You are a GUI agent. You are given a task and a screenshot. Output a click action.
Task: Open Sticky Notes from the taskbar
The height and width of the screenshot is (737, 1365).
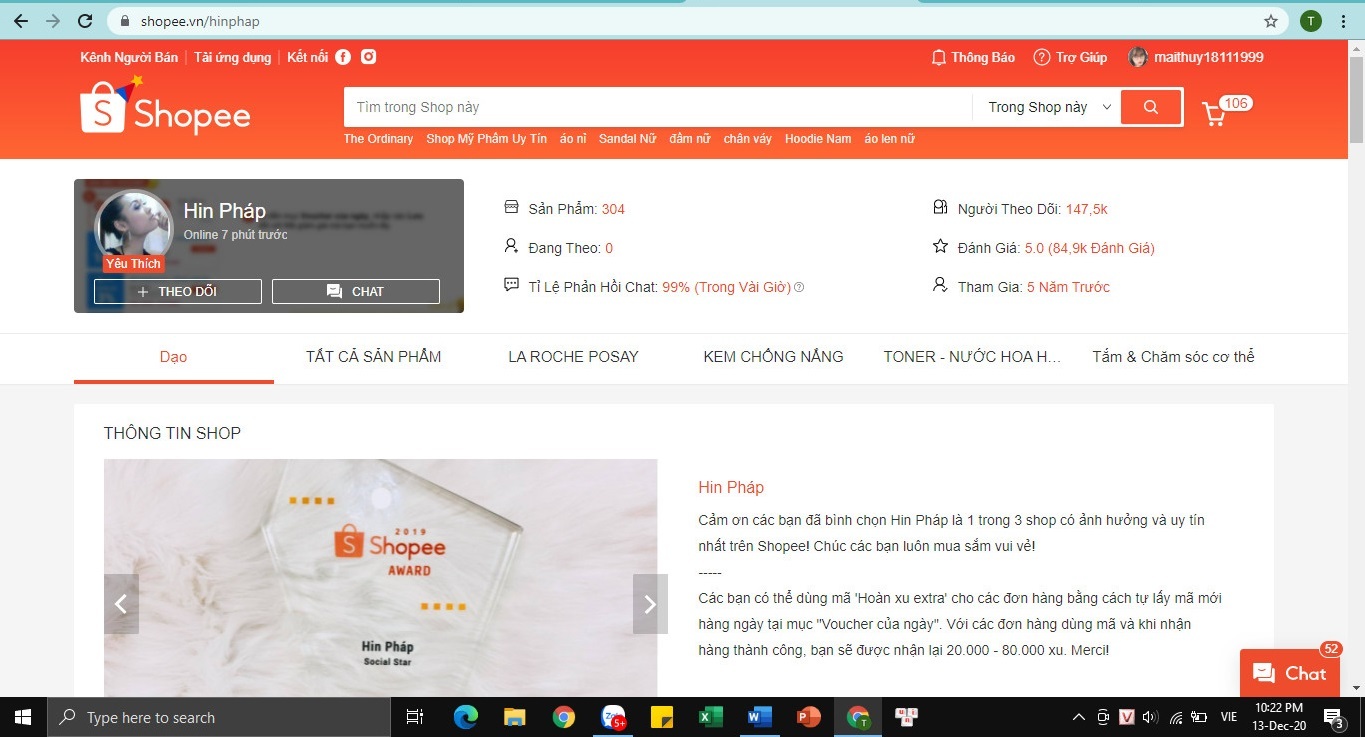pyautogui.click(x=661, y=717)
